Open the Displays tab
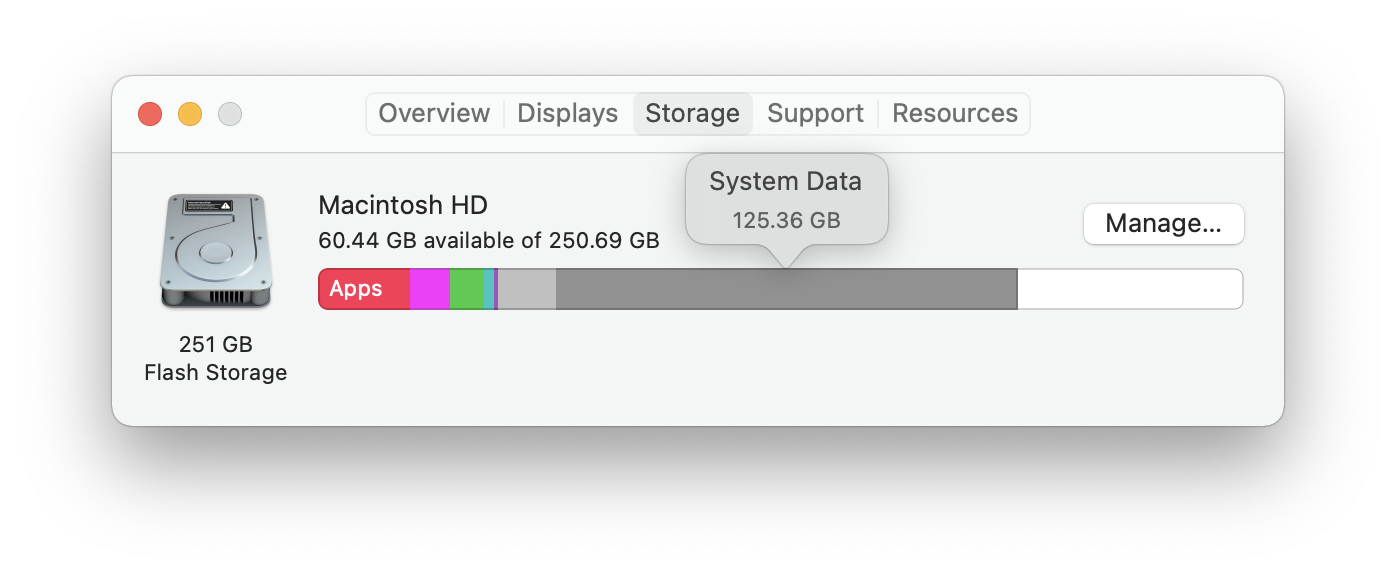1396x574 pixels. [x=567, y=114]
